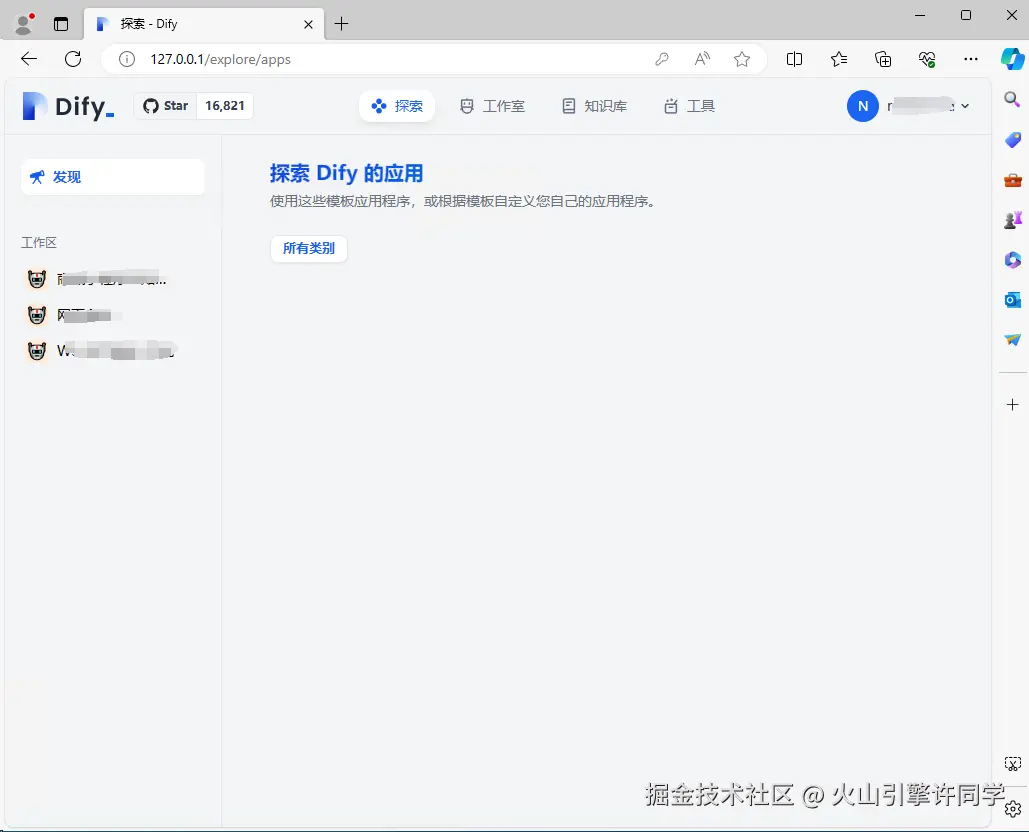The height and width of the screenshot is (832, 1029).
Task: Open 知识库 via its document icon
Action: pos(568,105)
